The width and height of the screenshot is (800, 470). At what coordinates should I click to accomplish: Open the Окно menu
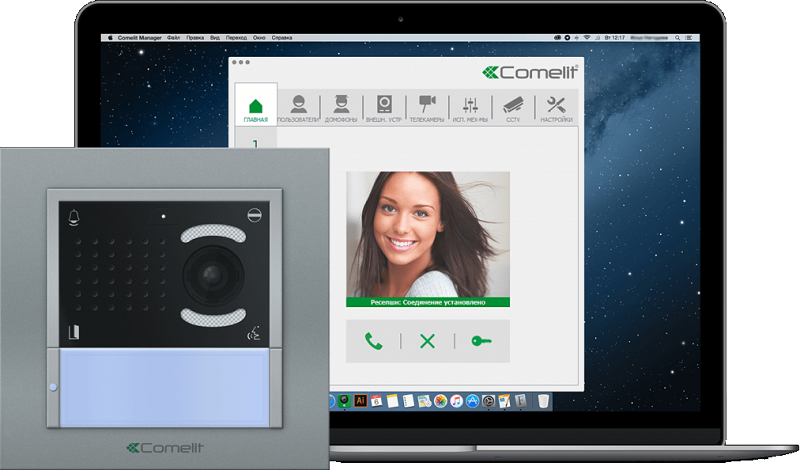[x=259, y=38]
